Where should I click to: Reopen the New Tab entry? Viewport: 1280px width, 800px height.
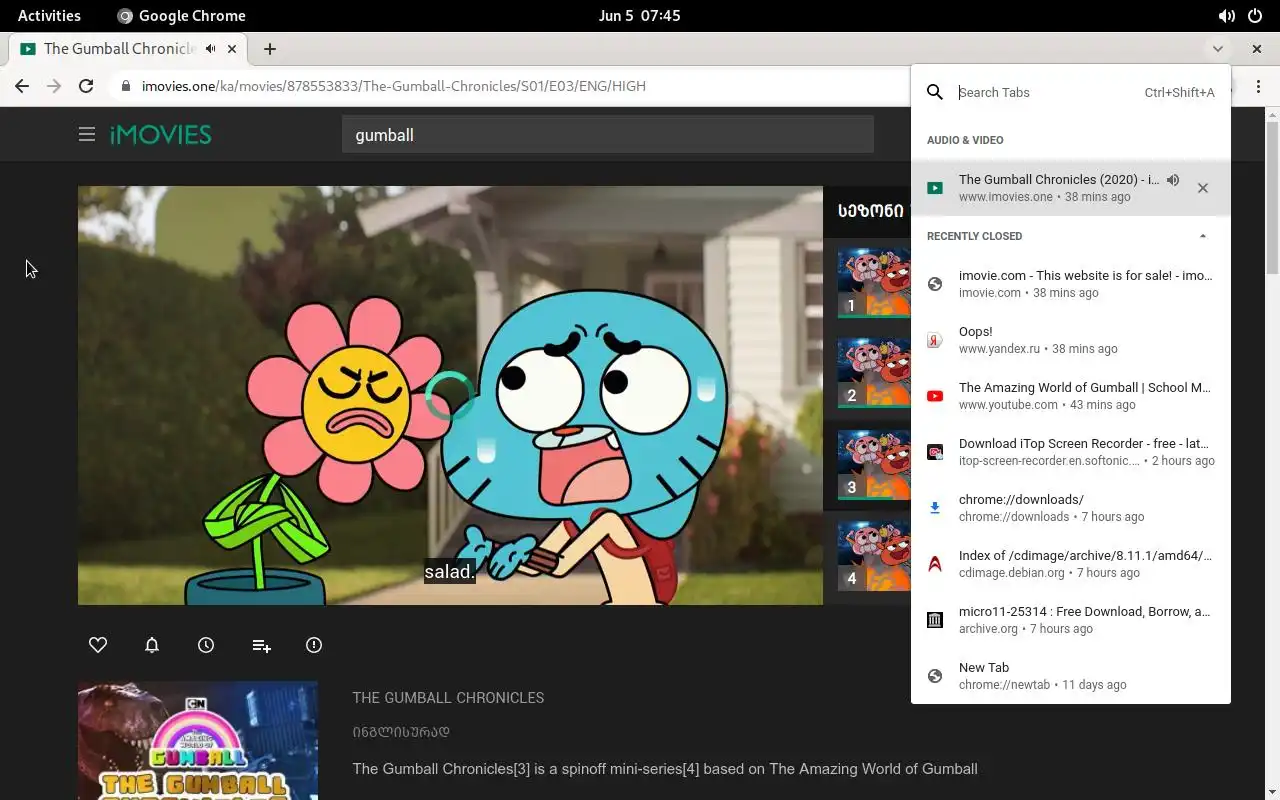click(x=1071, y=676)
